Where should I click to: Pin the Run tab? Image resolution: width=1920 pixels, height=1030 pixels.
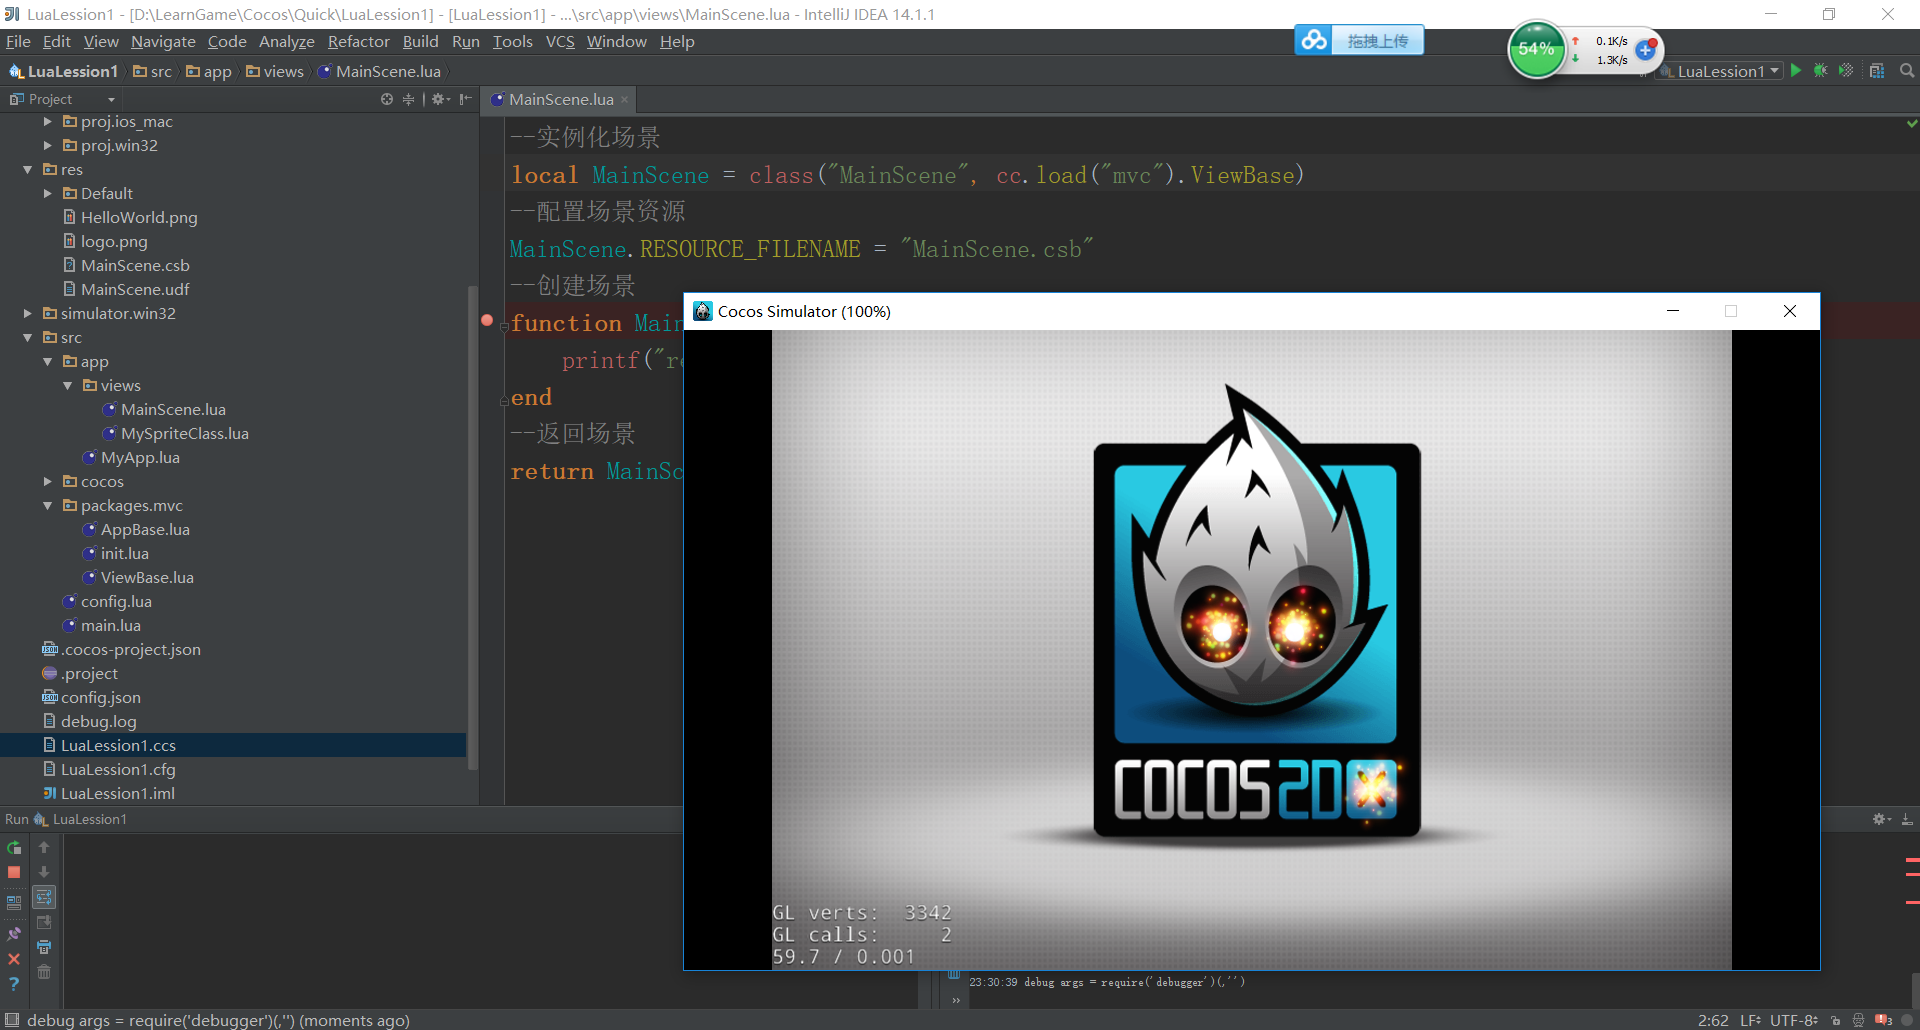tap(14, 934)
